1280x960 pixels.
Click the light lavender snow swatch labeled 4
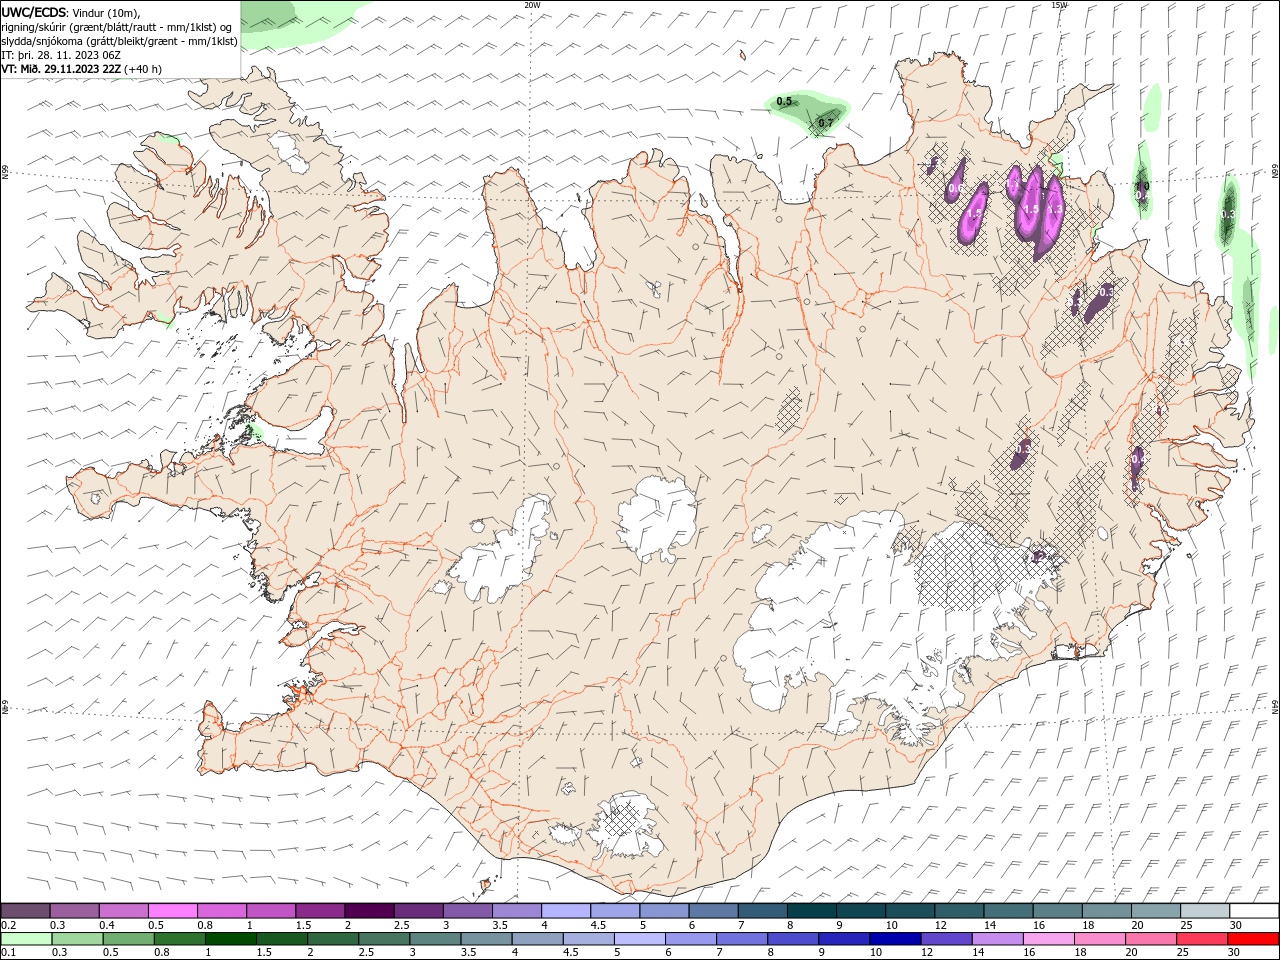[565, 911]
